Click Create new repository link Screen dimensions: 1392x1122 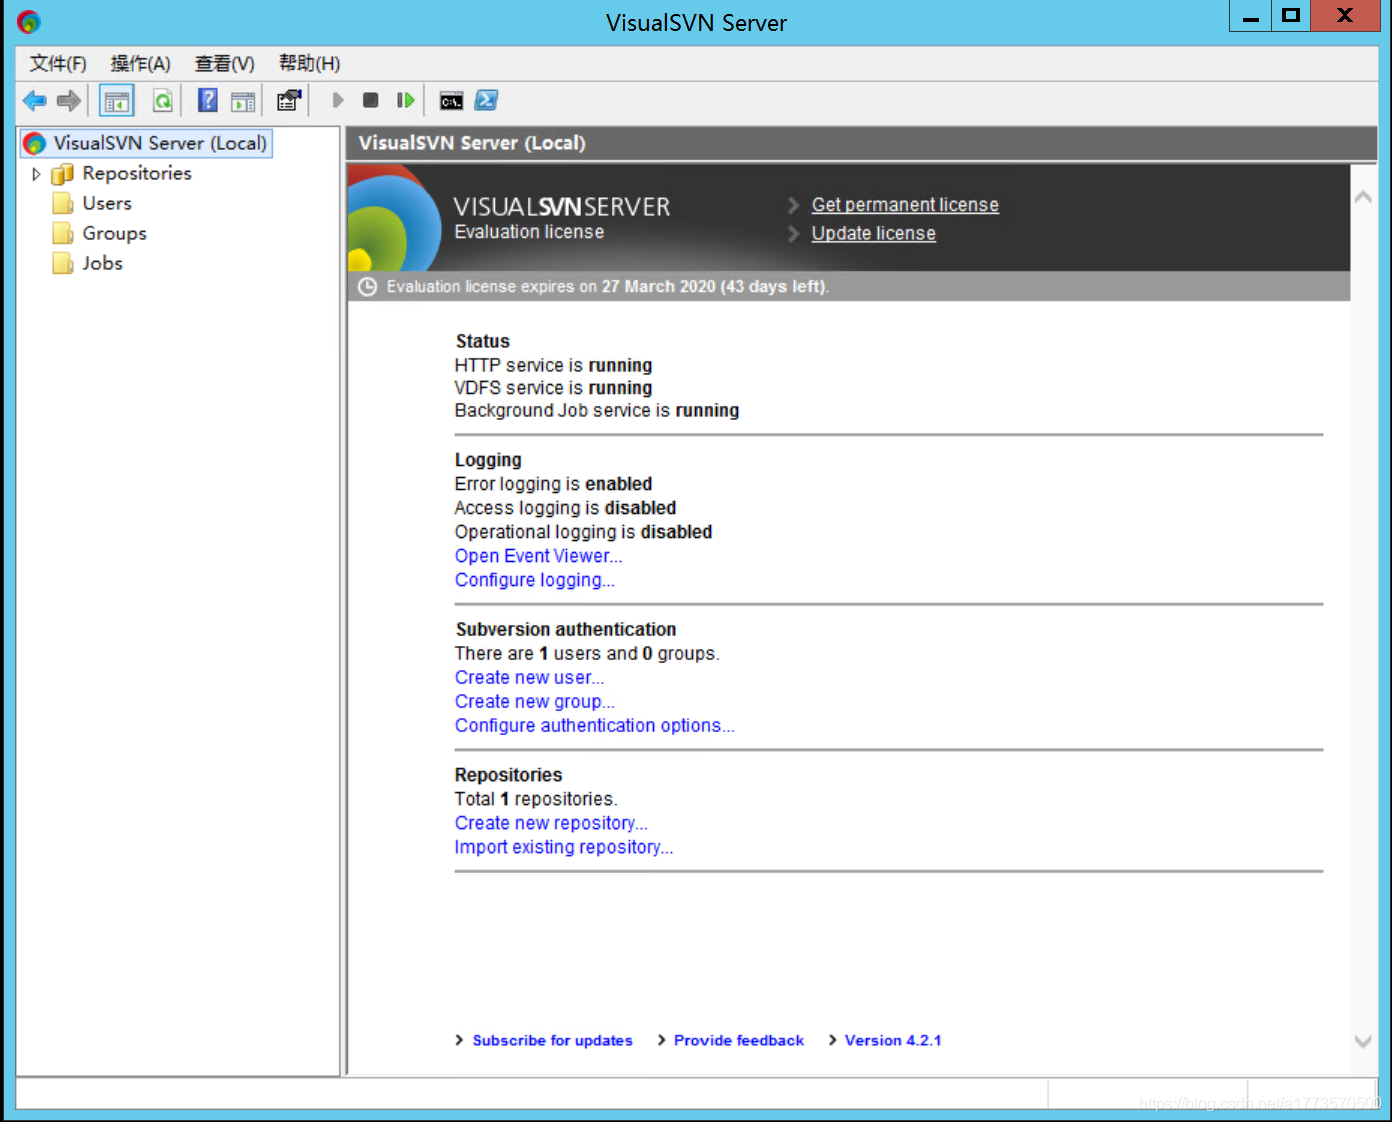(551, 823)
